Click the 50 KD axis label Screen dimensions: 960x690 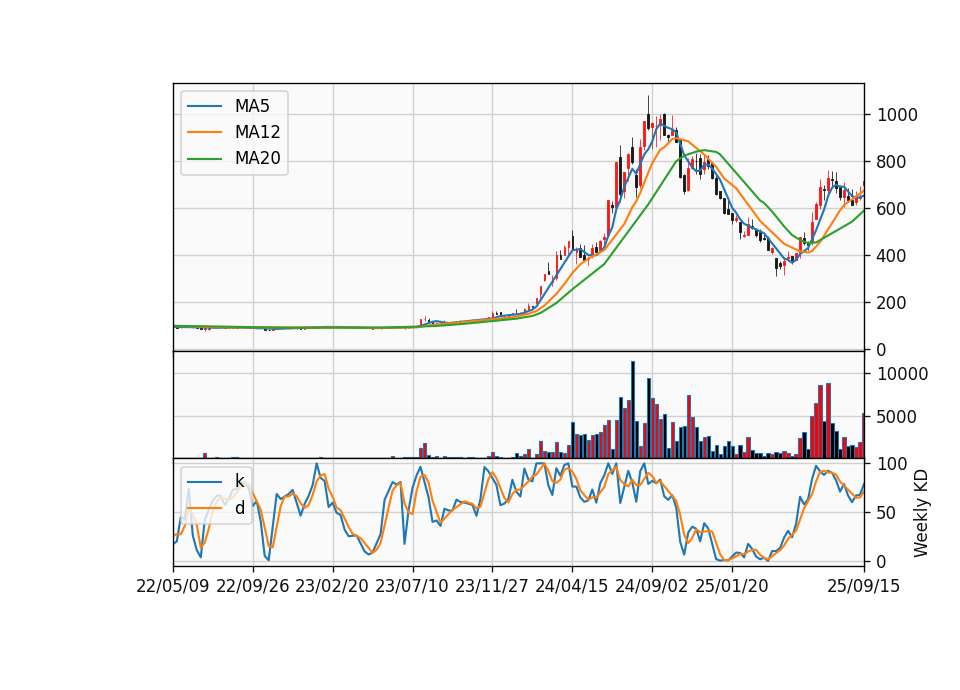pos(887,513)
